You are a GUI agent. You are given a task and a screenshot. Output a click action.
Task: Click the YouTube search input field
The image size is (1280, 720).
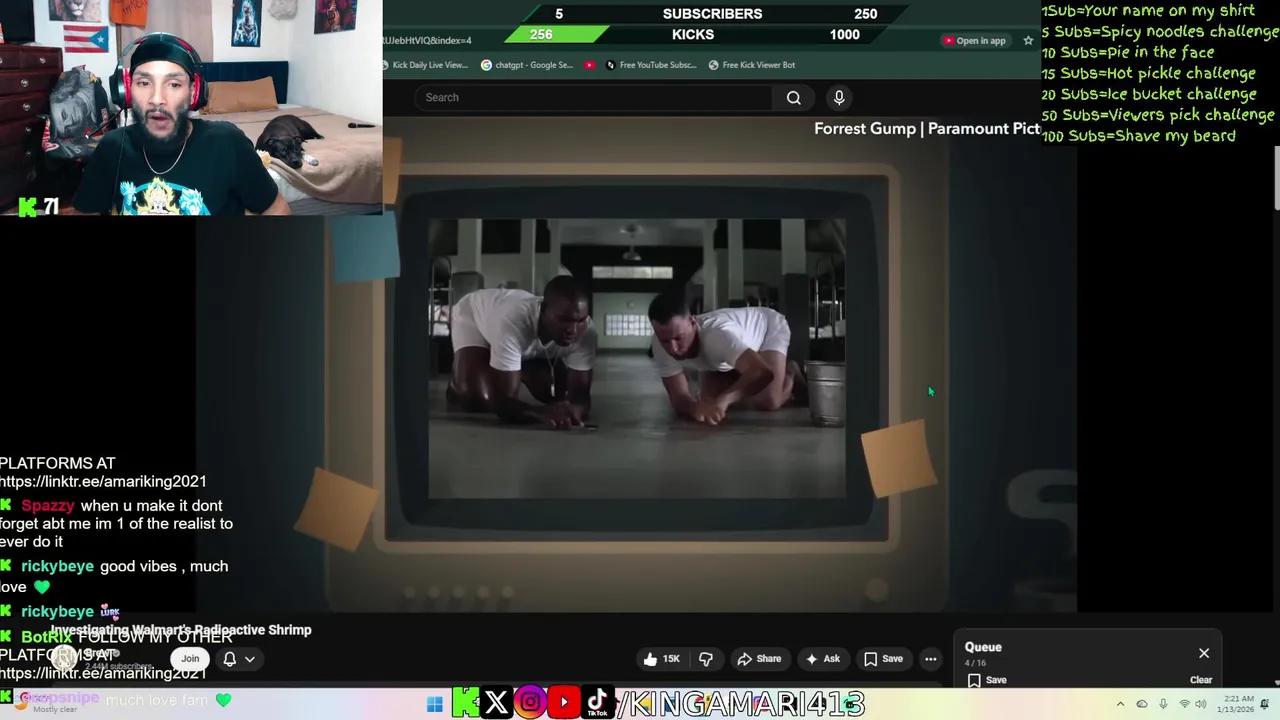[593, 97]
